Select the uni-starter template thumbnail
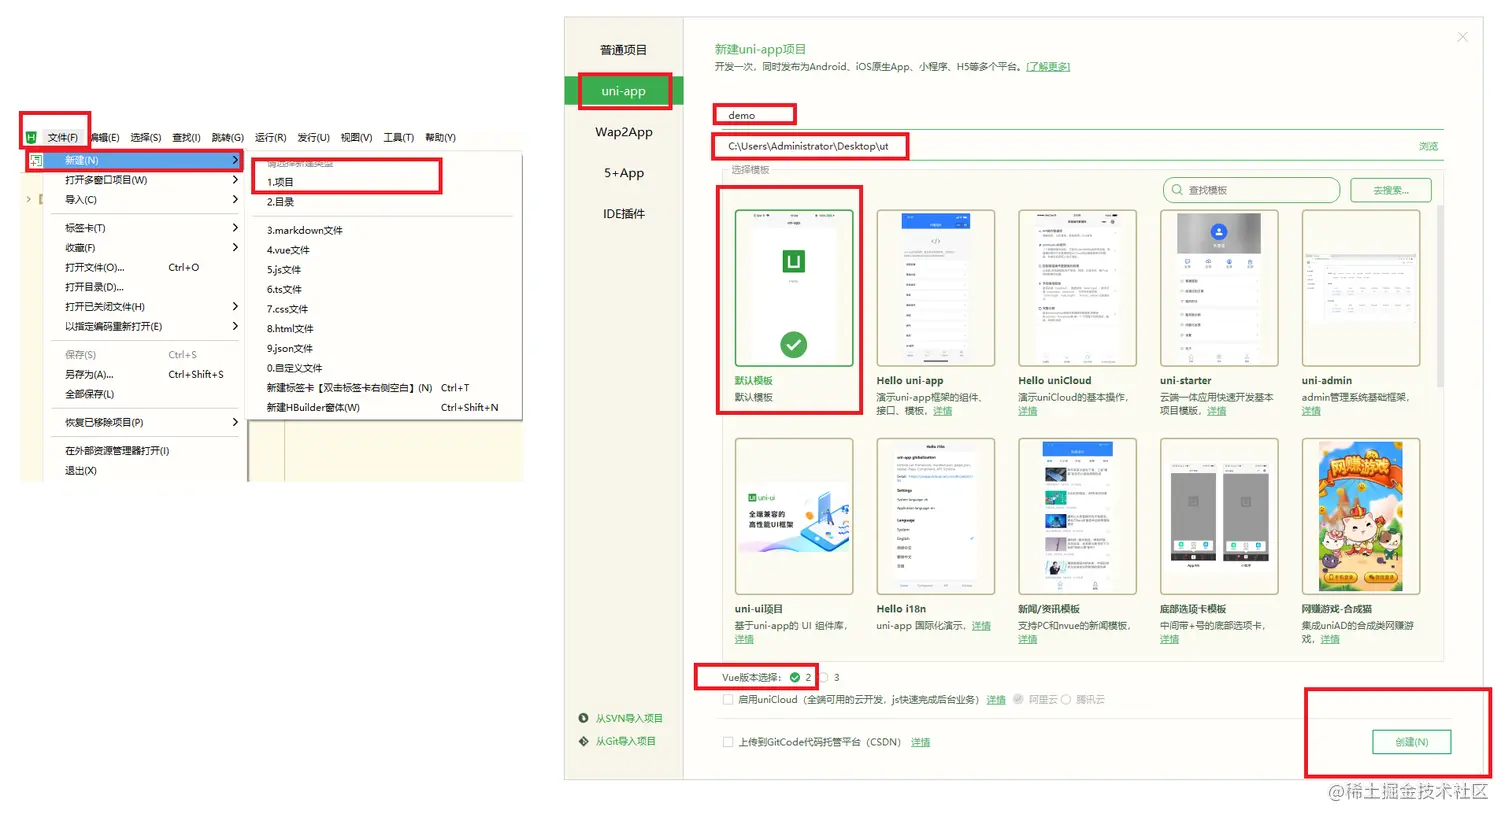The height and width of the screenshot is (825, 1512). 1219,288
